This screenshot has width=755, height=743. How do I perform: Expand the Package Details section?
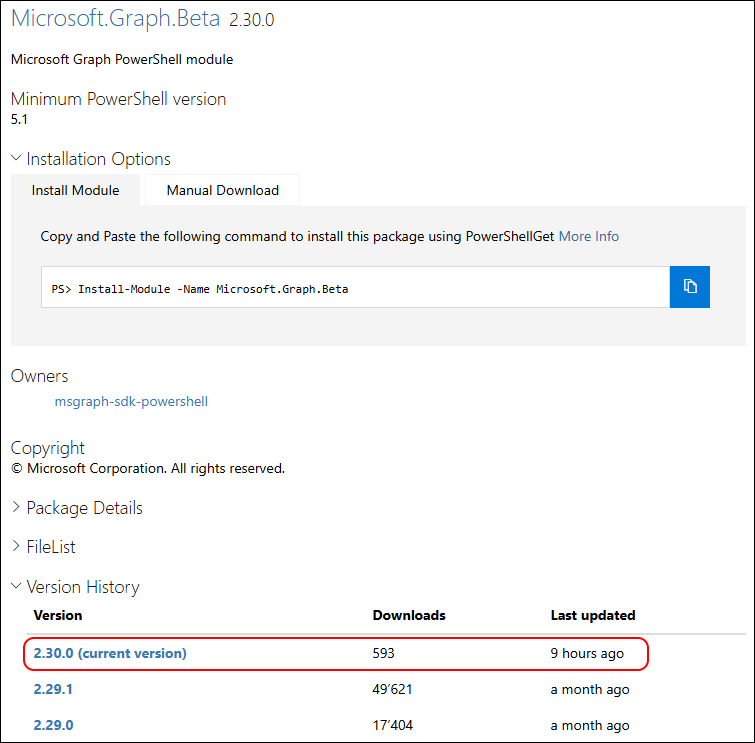click(77, 508)
